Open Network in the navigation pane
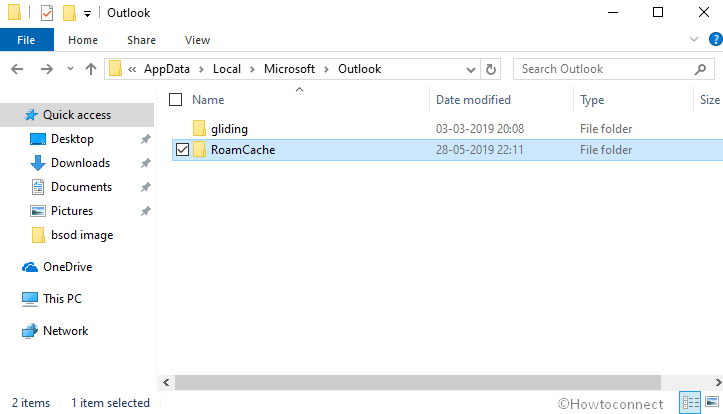Image resolution: width=723 pixels, height=414 pixels. (x=65, y=331)
